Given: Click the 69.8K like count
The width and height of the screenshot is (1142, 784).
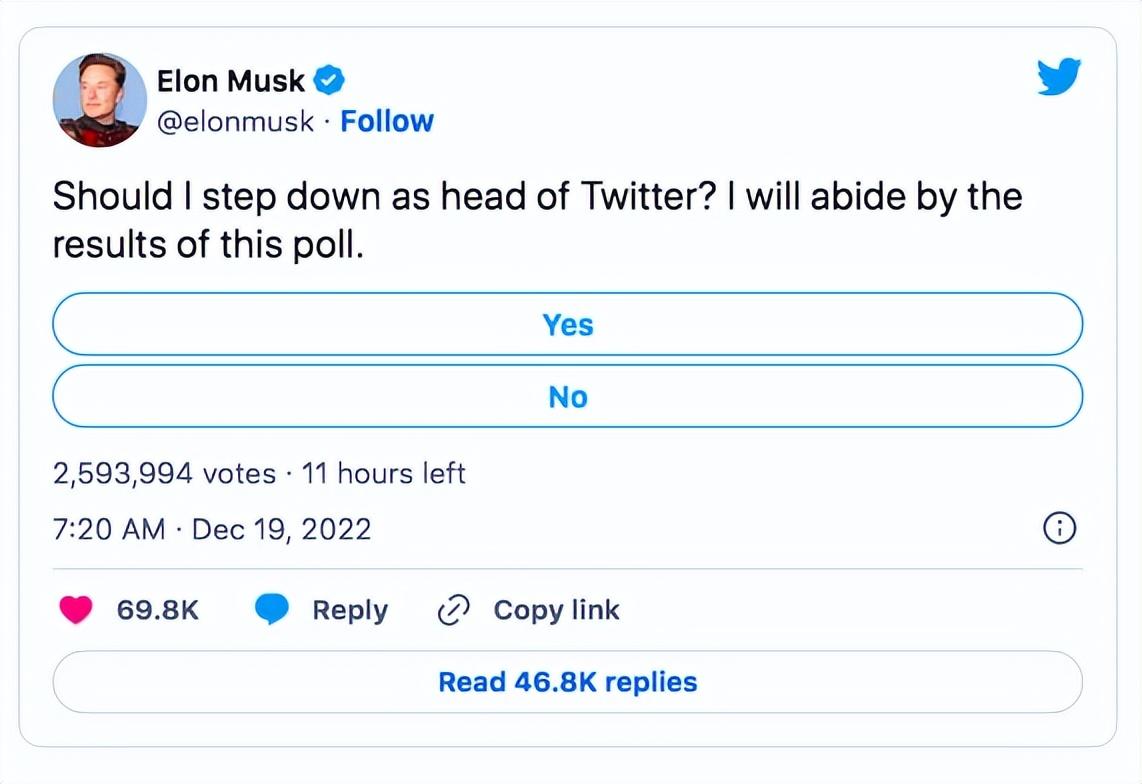Looking at the screenshot, I should [158, 610].
